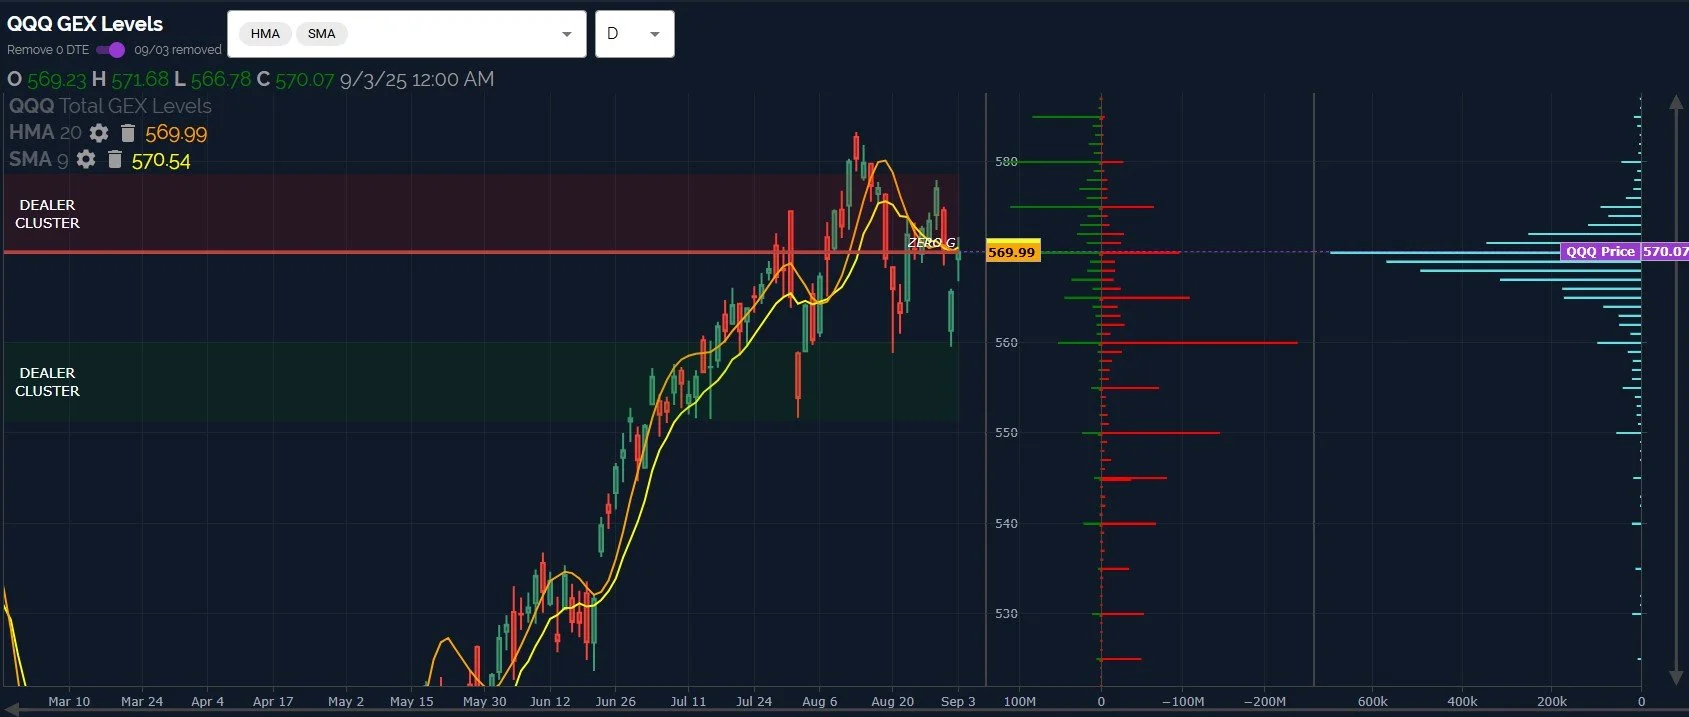Viewport: 1689px width, 717px height.
Task: Click the Jul 24 date axis label
Action: click(754, 701)
